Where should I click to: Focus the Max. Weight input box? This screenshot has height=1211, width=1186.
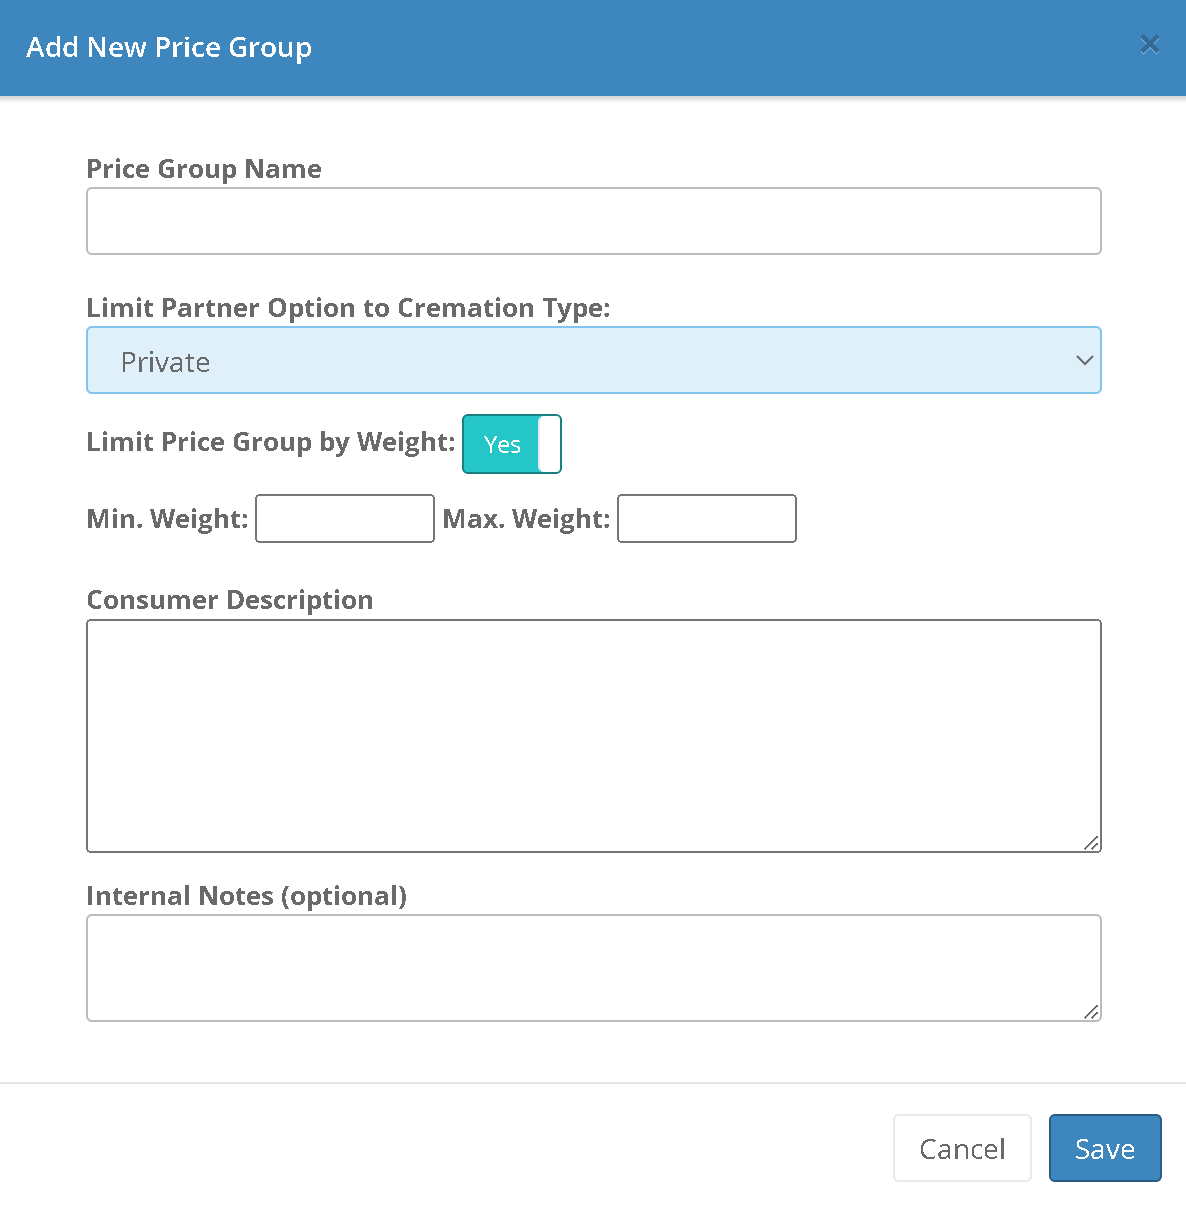[706, 519]
